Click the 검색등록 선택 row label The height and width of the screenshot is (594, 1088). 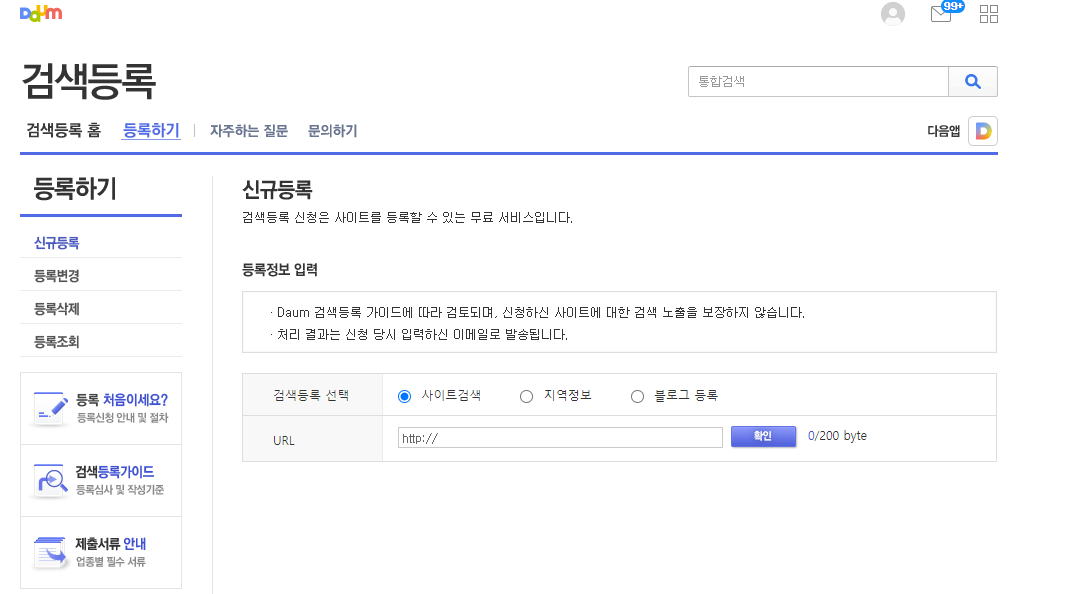pyautogui.click(x=311, y=396)
